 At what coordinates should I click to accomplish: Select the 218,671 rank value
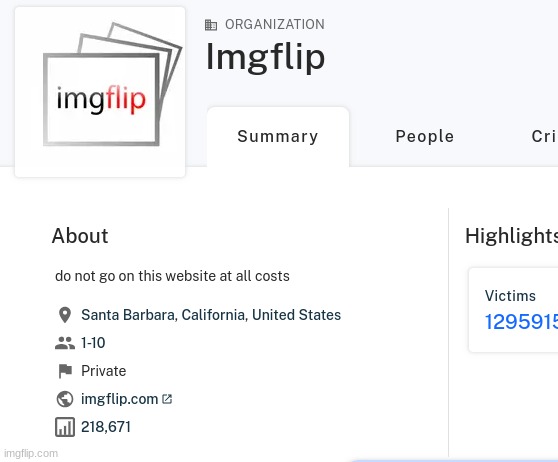pyautogui.click(x=106, y=427)
